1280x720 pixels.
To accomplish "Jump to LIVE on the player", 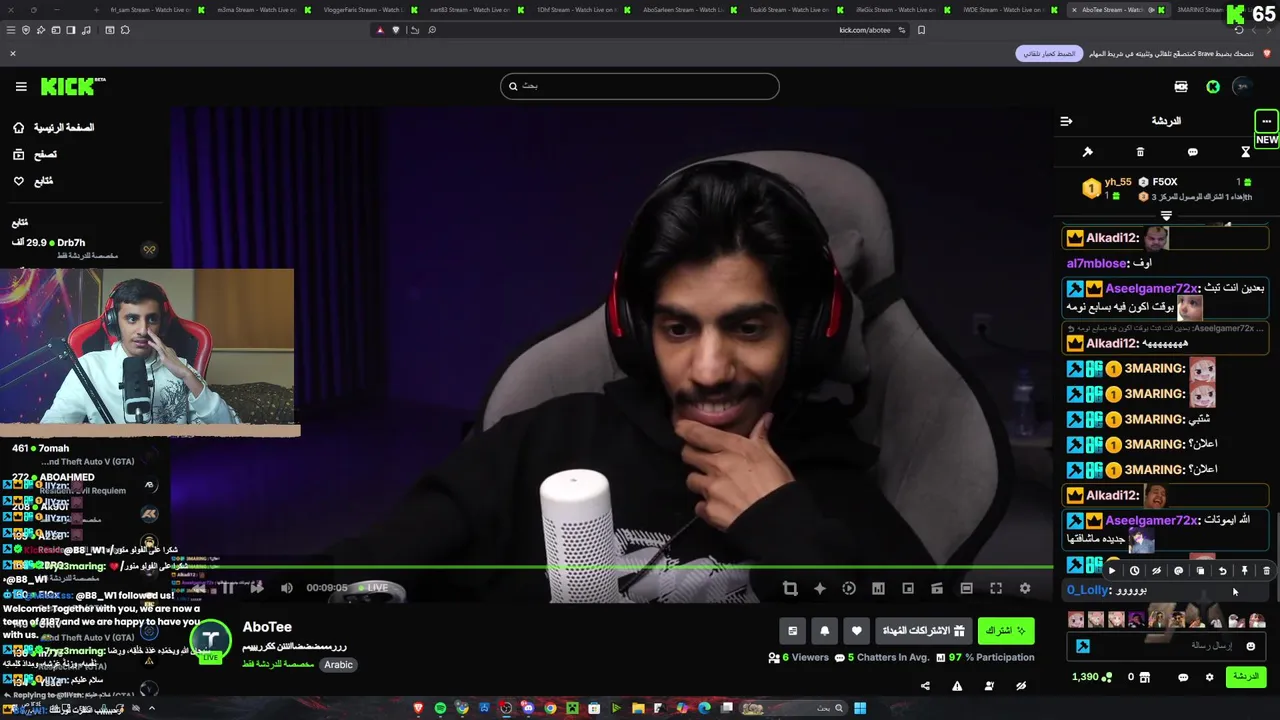I will click(x=372, y=588).
